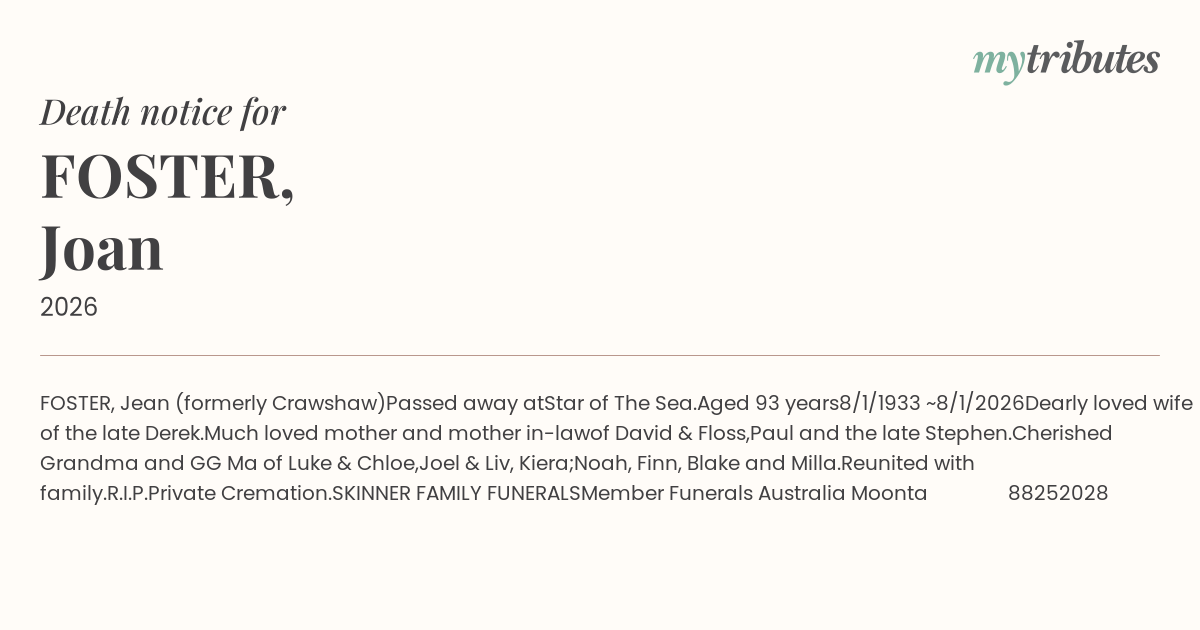Click the 'Dearly loved wife' phrase
The width and height of the screenshot is (1200, 630).
1108,403
